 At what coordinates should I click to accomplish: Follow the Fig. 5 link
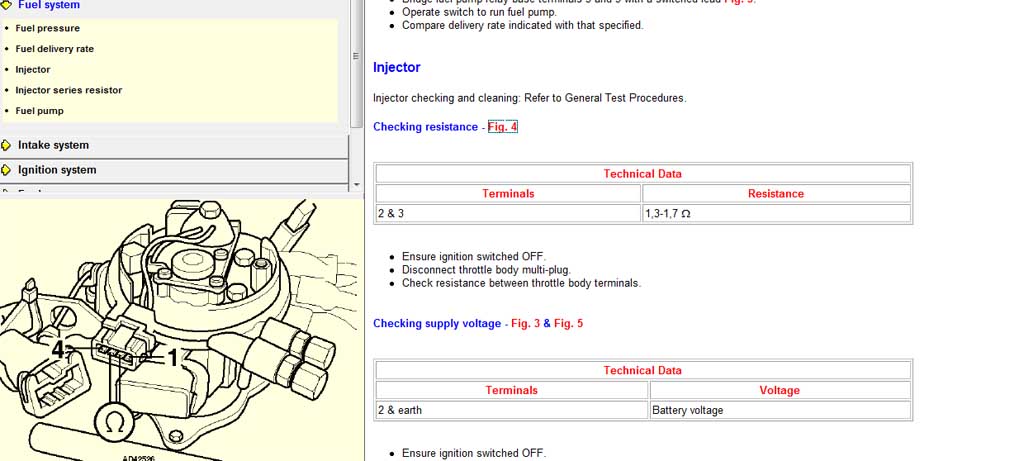568,324
